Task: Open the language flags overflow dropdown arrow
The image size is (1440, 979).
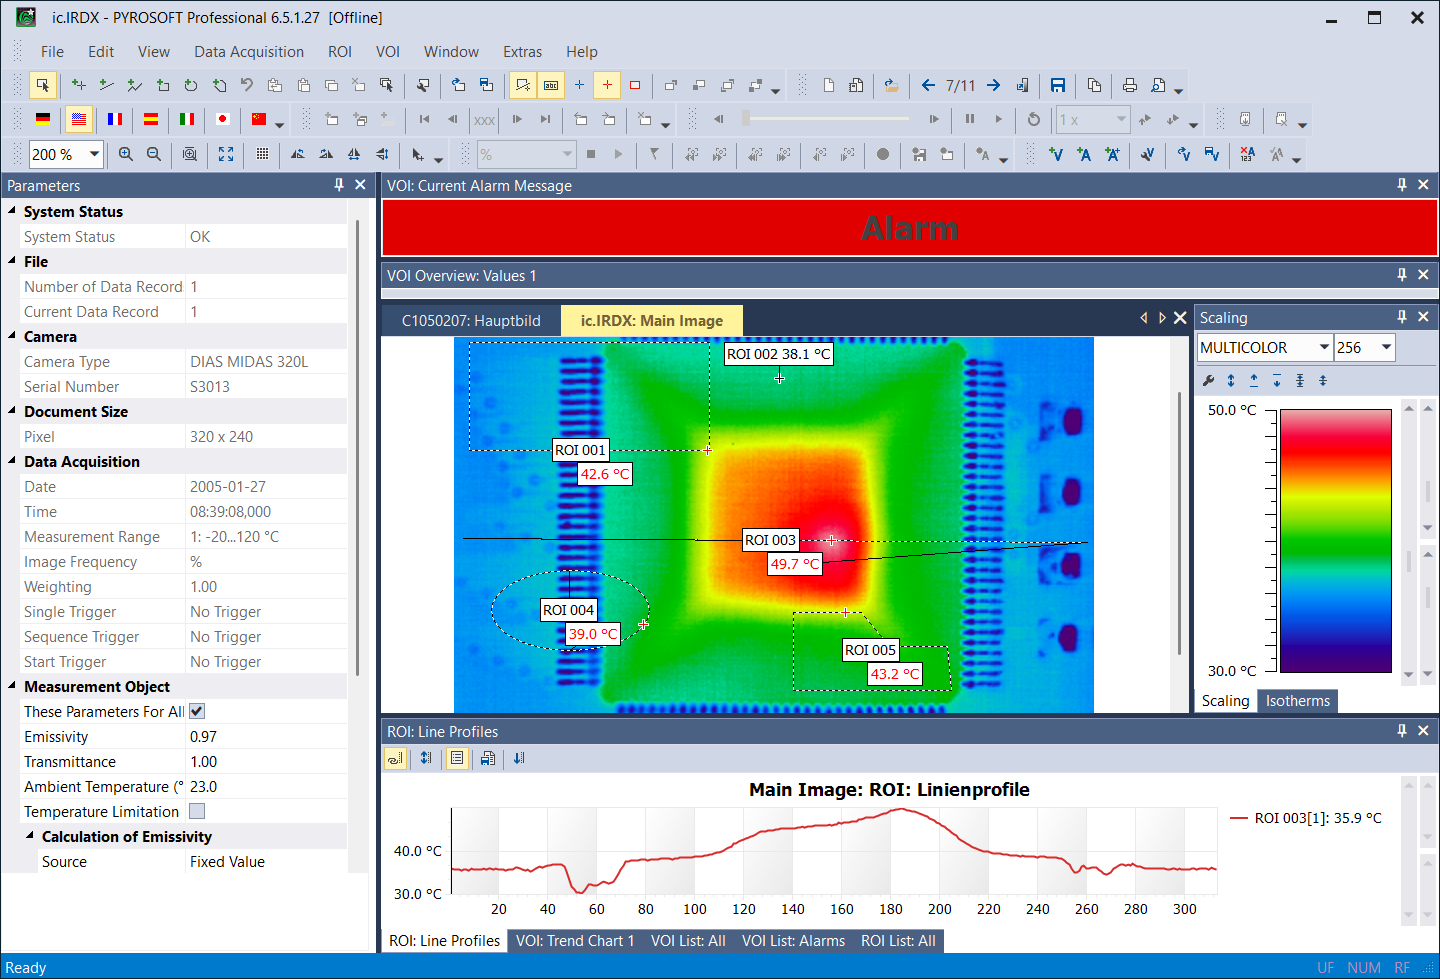Action: click(279, 124)
